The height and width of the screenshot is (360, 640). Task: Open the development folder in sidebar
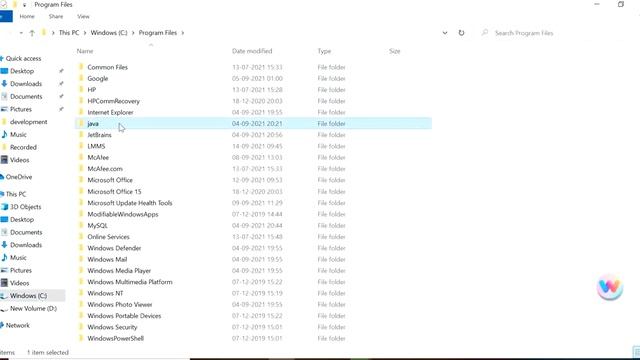click(29, 122)
